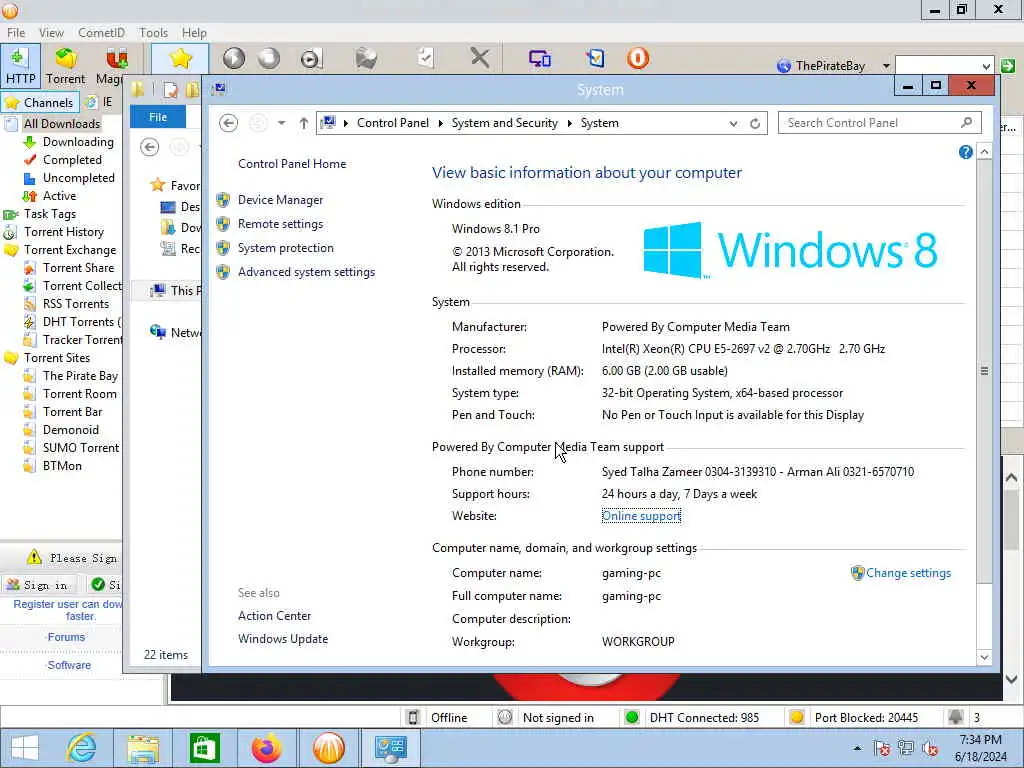Click the Search Control Panel field
The width and height of the screenshot is (1024, 768).
(879, 123)
